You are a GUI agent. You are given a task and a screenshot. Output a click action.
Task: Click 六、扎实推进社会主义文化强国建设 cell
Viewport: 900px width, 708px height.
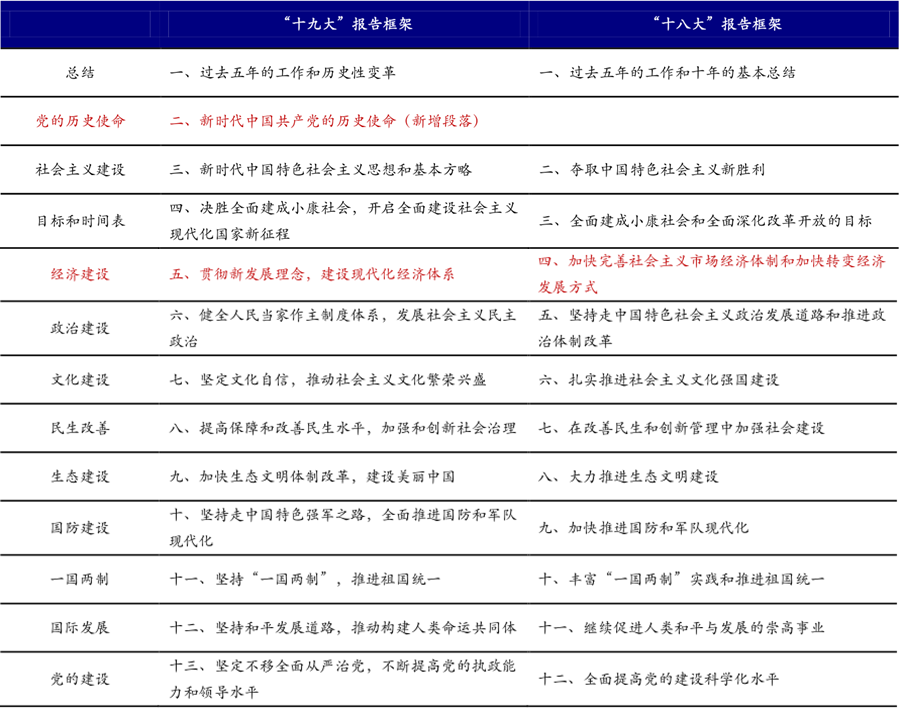coord(659,380)
